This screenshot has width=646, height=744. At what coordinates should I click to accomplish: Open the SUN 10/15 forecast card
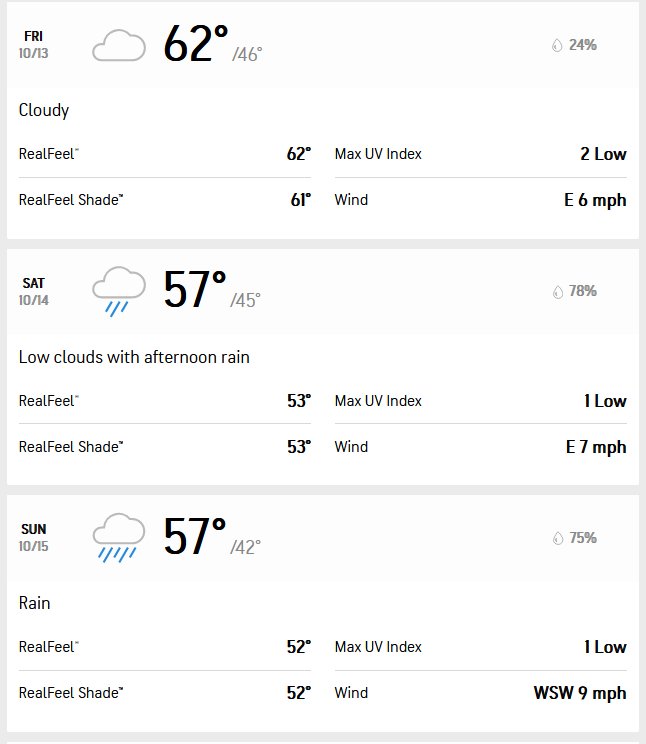[x=323, y=614]
